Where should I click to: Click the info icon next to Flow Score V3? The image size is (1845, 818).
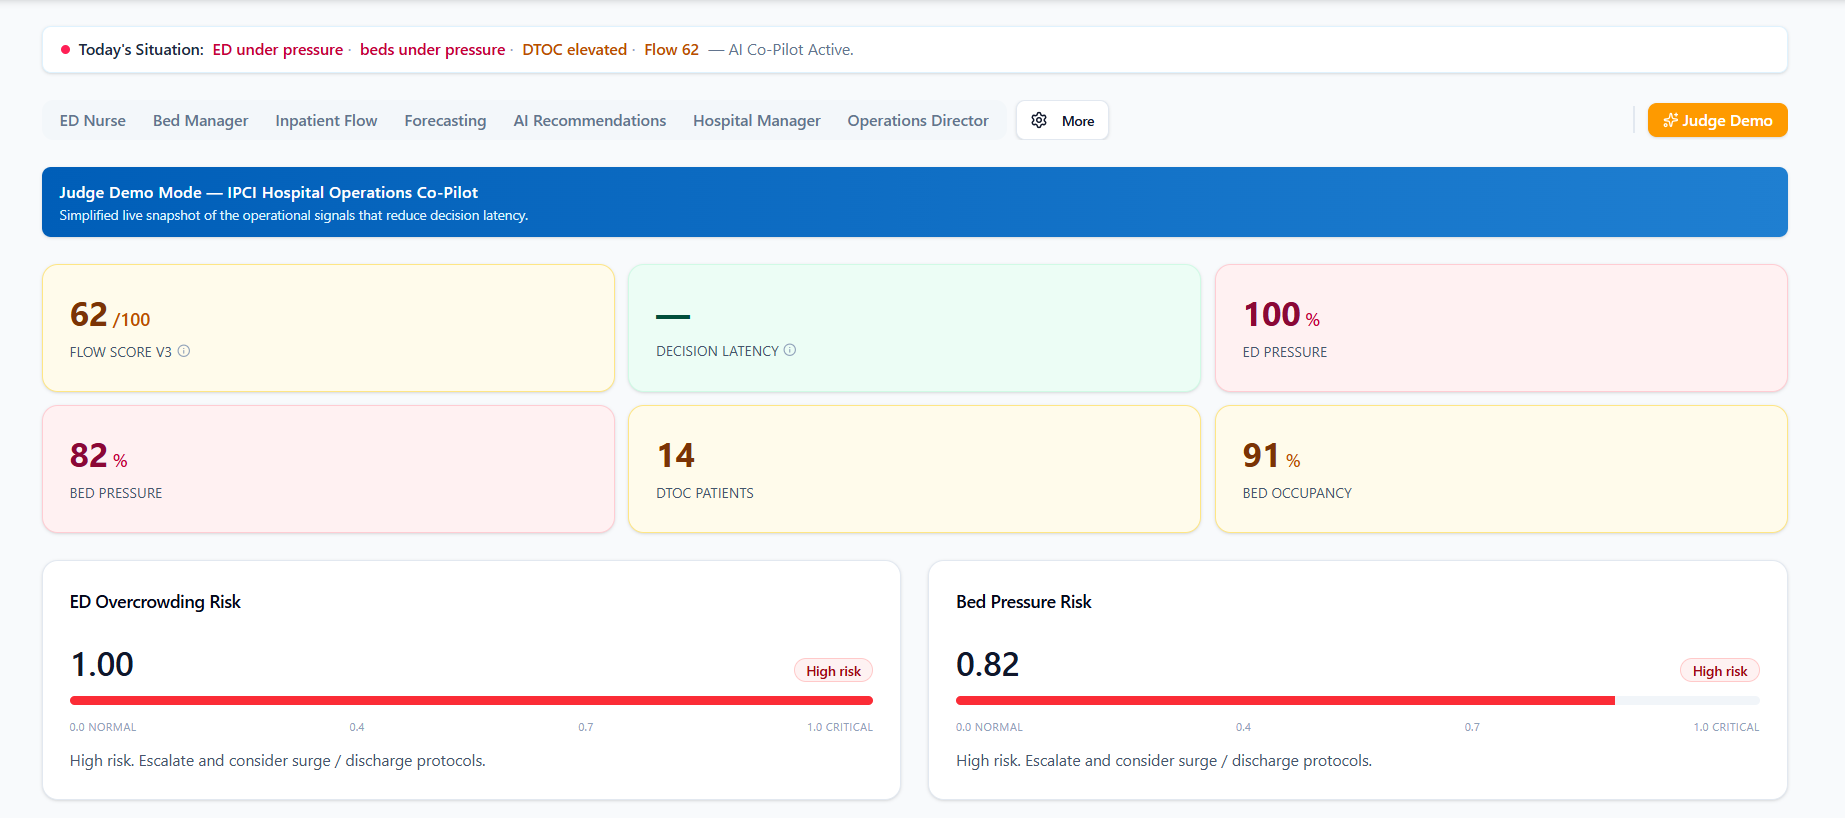(184, 351)
